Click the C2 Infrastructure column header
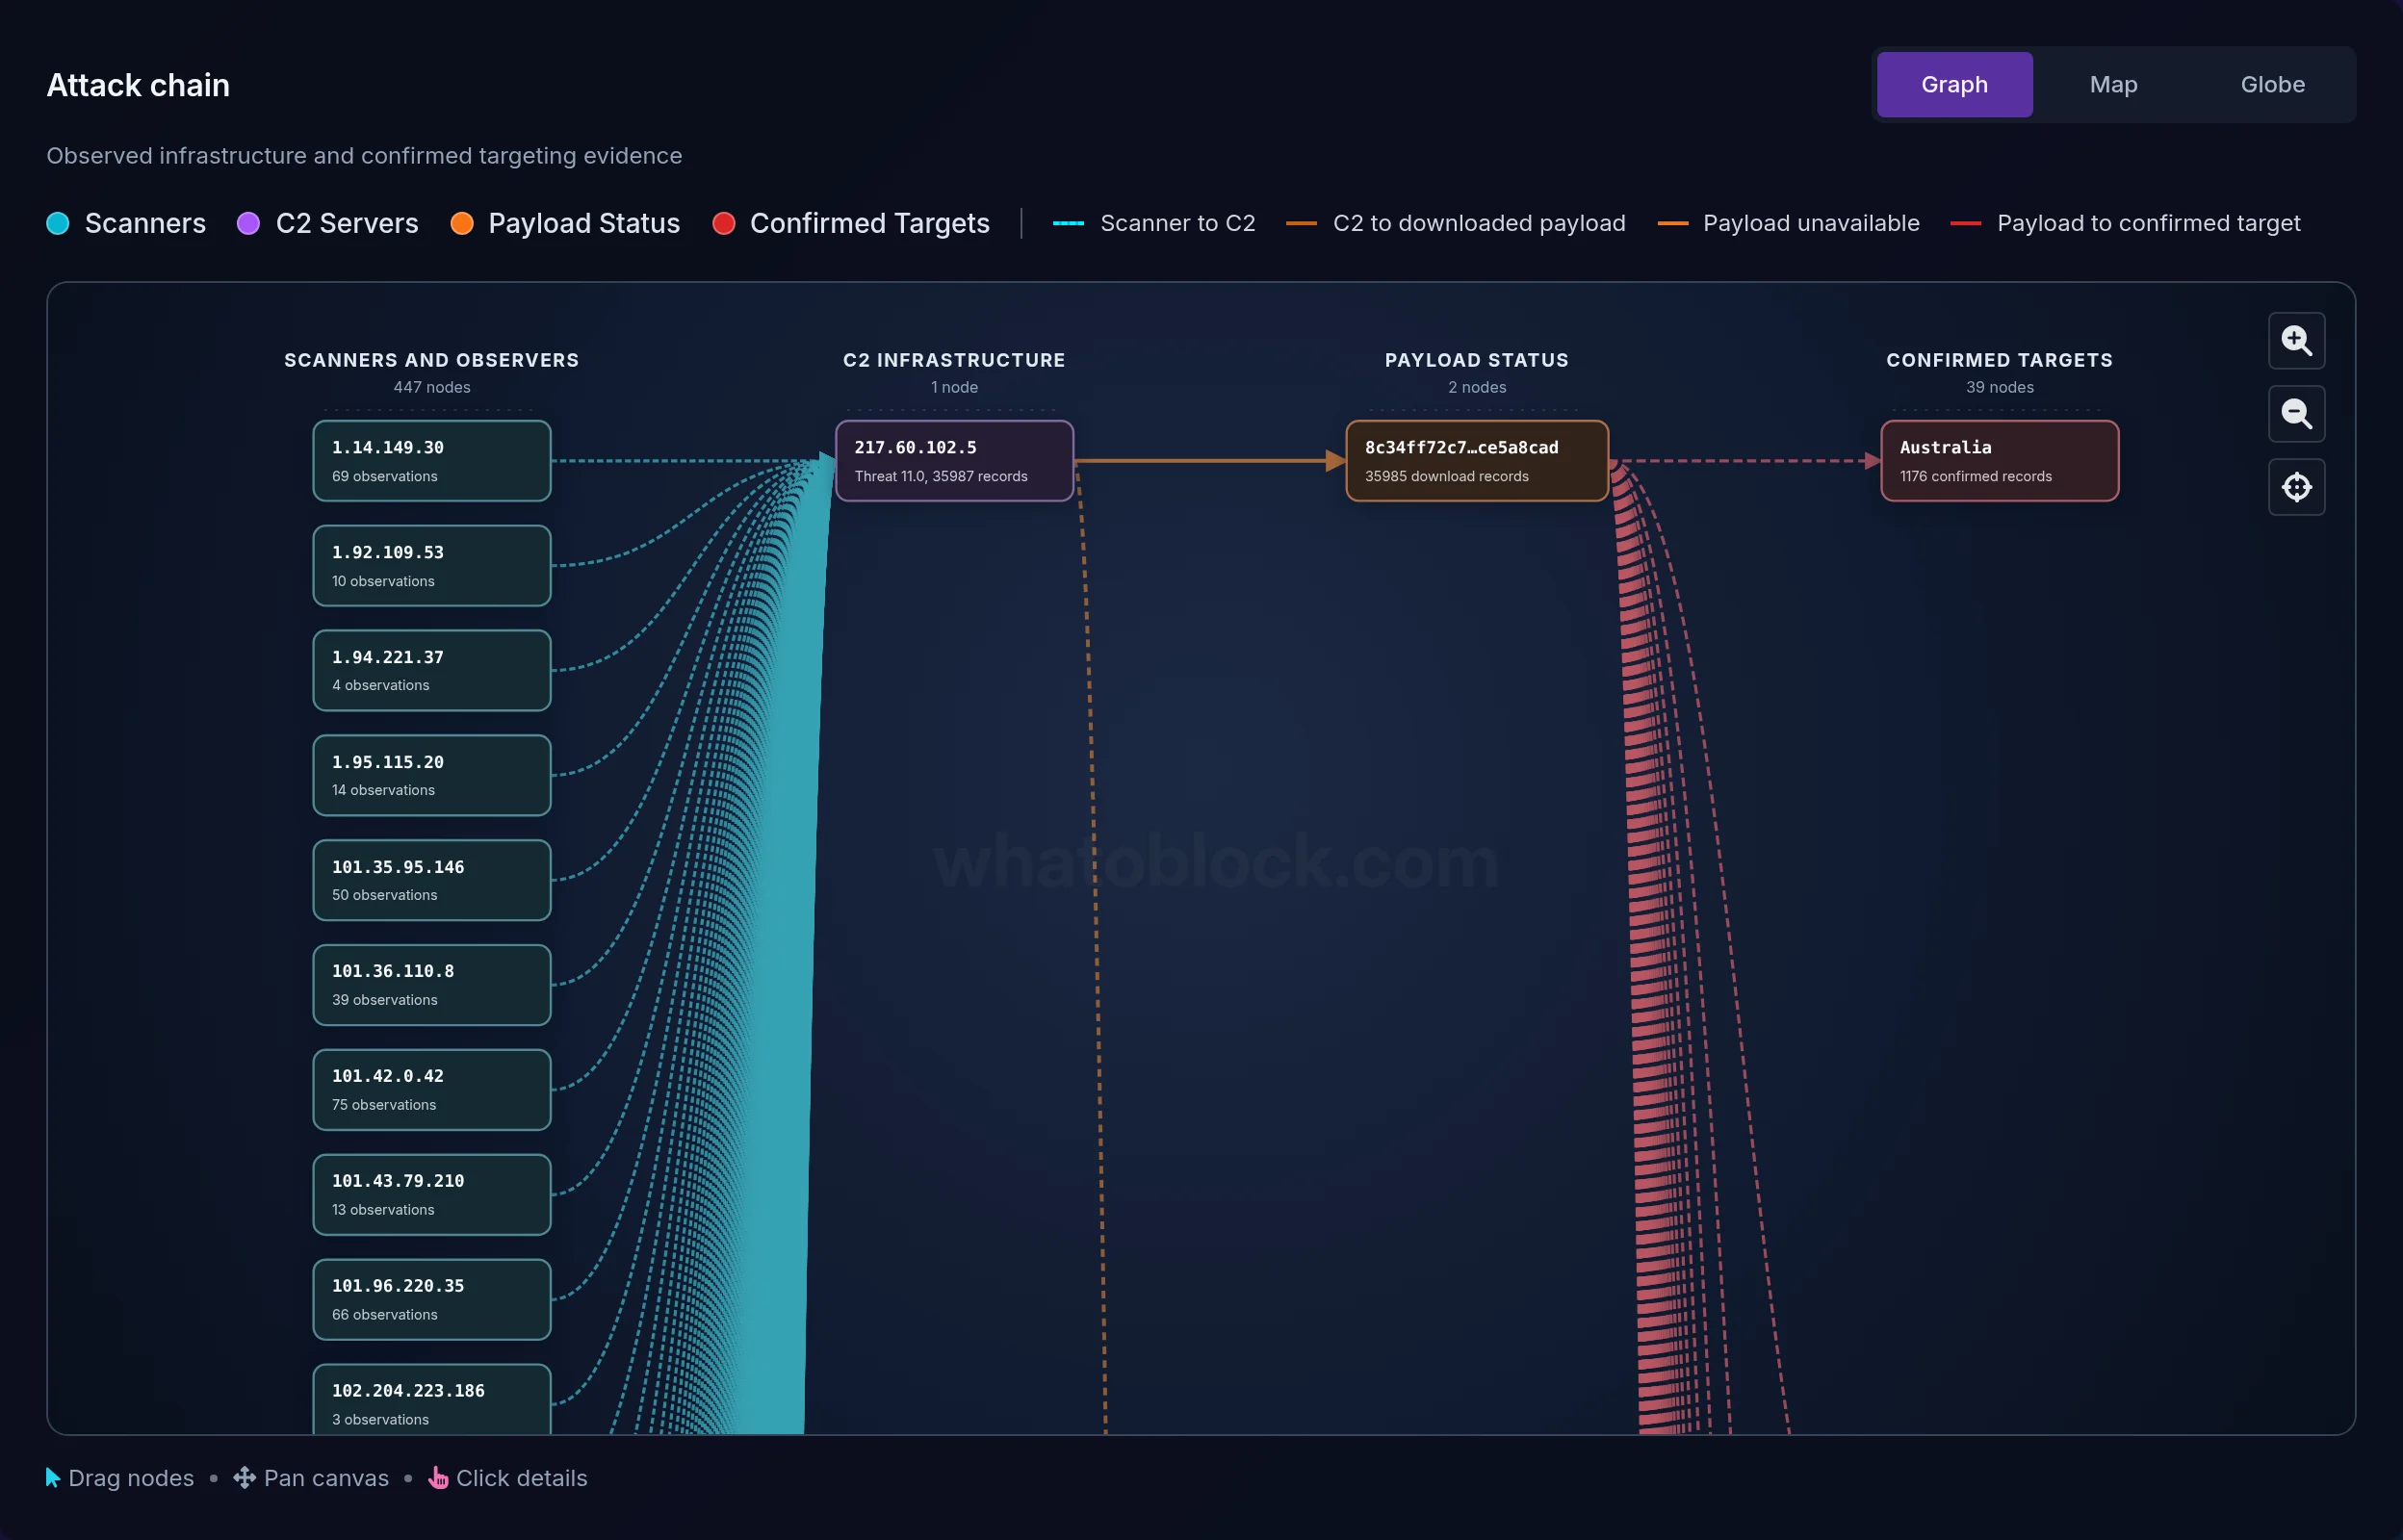This screenshot has height=1540, width=2403. click(954, 360)
